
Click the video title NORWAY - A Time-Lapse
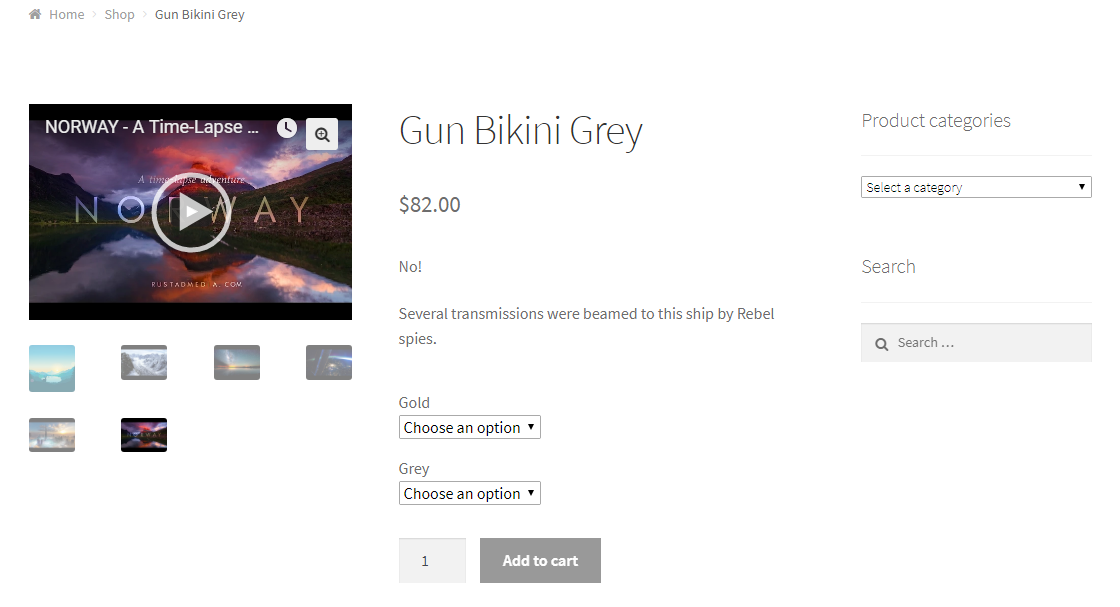coord(151,127)
